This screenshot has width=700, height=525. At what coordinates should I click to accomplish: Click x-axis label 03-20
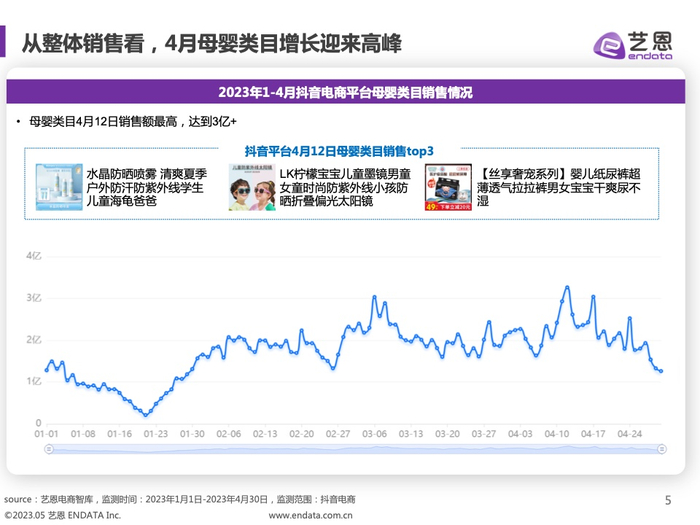pyautogui.click(x=447, y=434)
